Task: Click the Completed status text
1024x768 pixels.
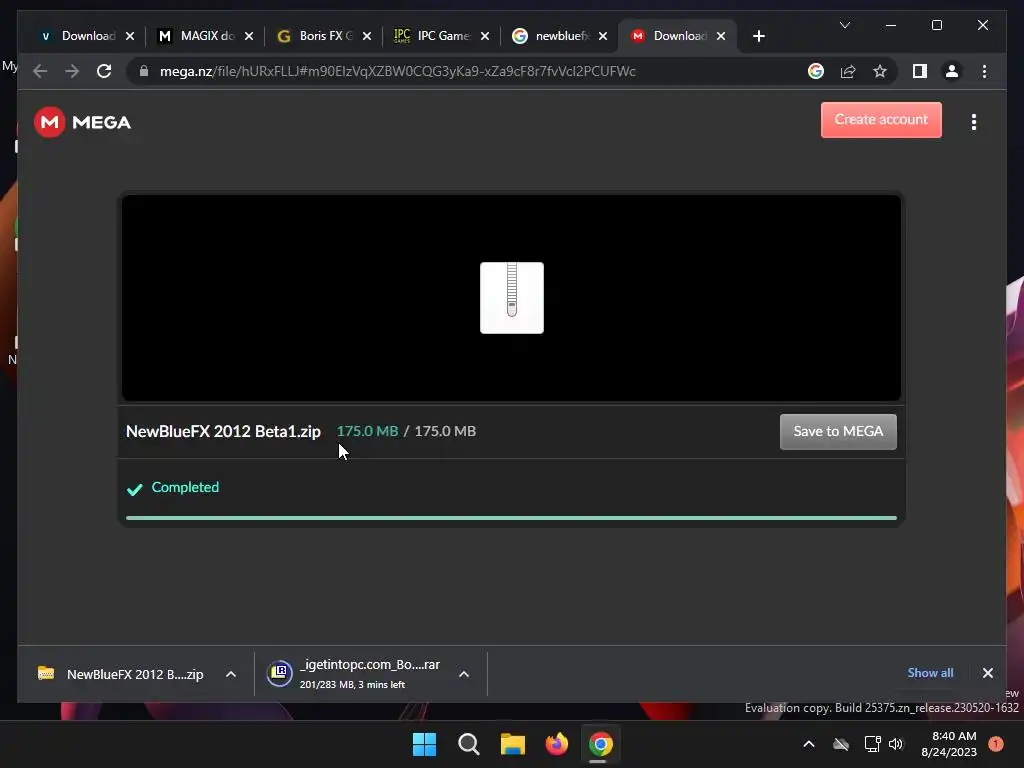Action: [x=185, y=487]
